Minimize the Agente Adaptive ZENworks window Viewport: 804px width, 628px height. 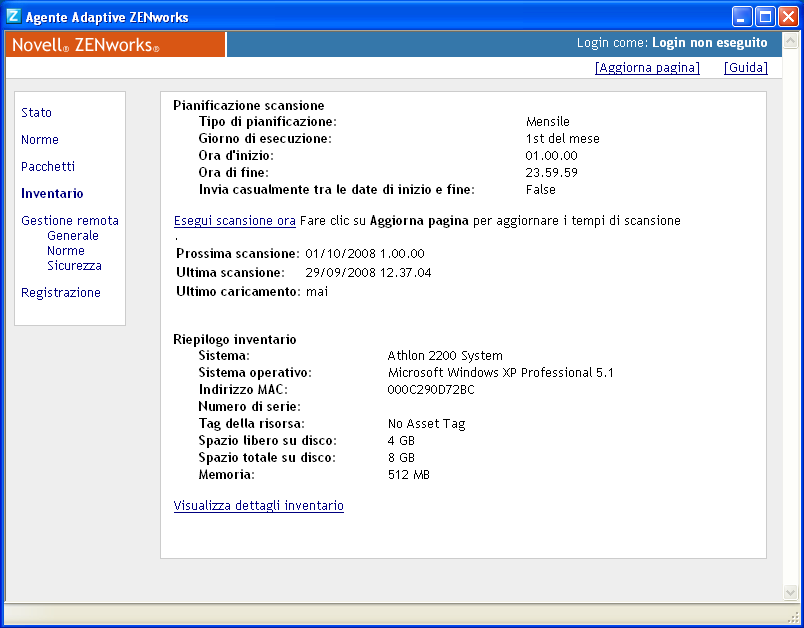click(x=741, y=17)
